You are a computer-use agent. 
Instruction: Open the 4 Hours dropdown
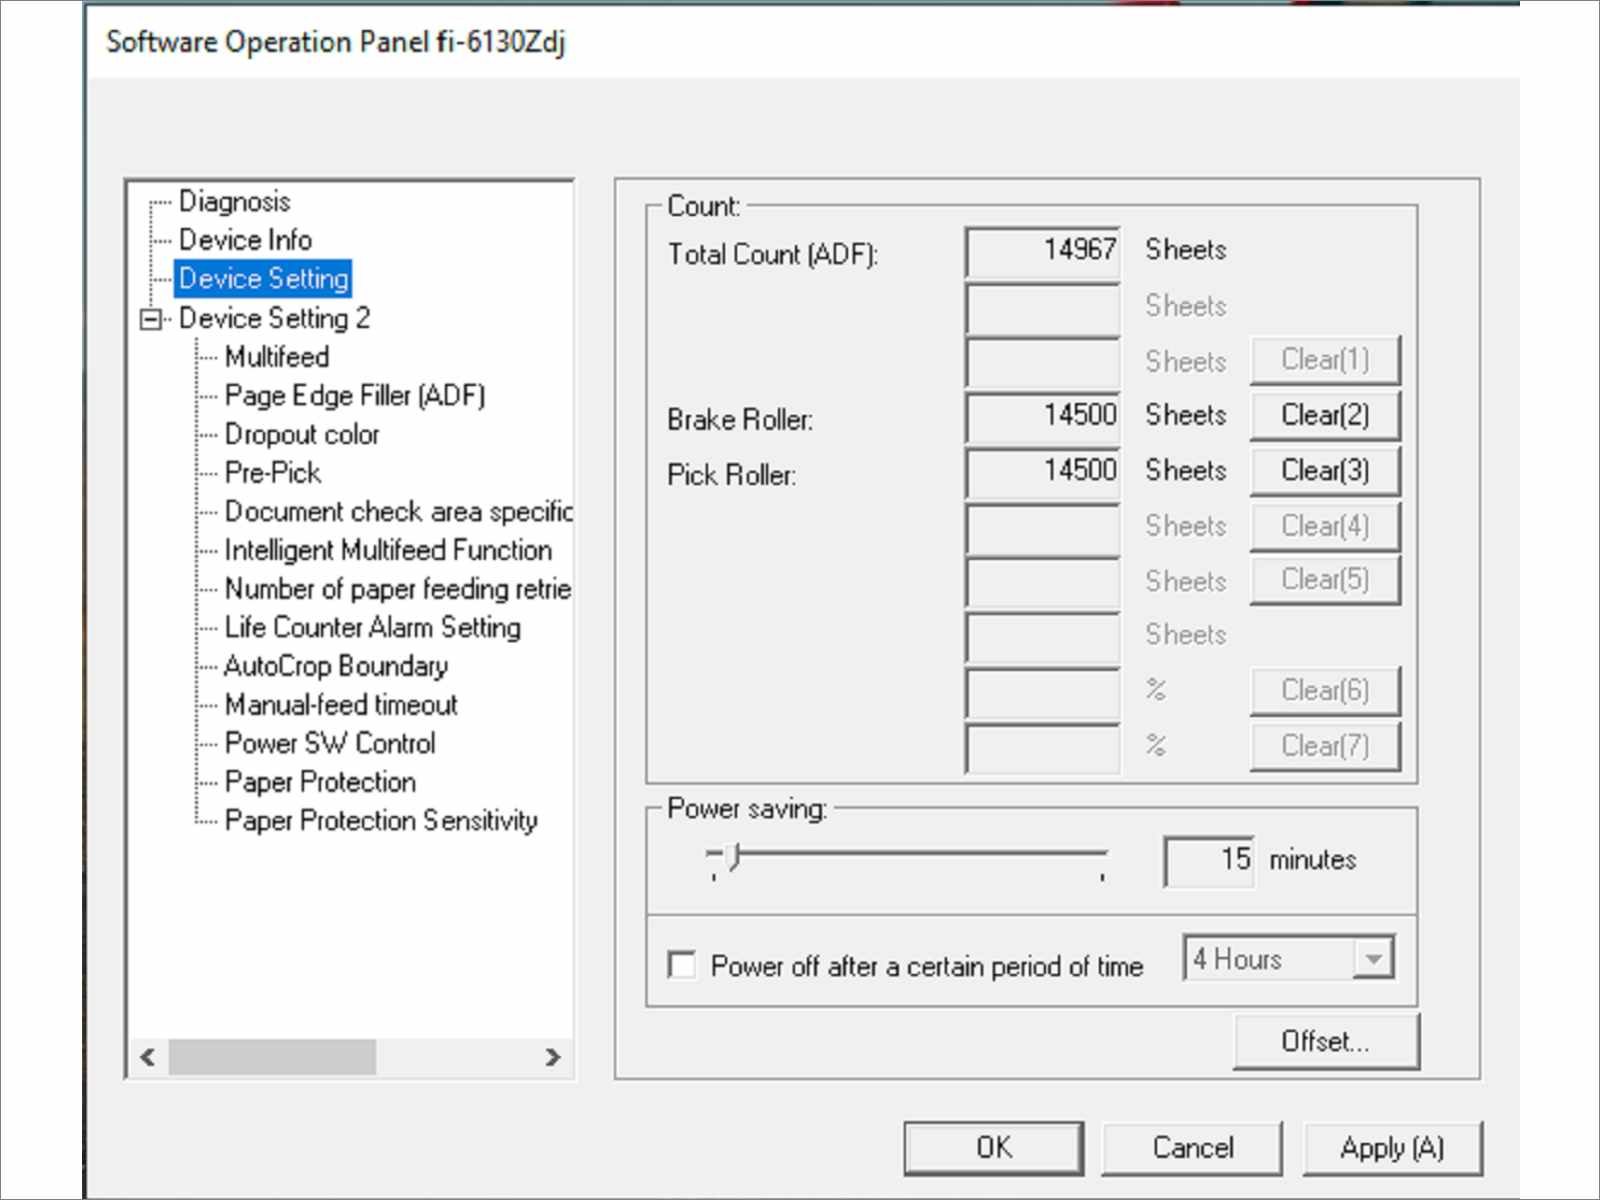click(1288, 959)
